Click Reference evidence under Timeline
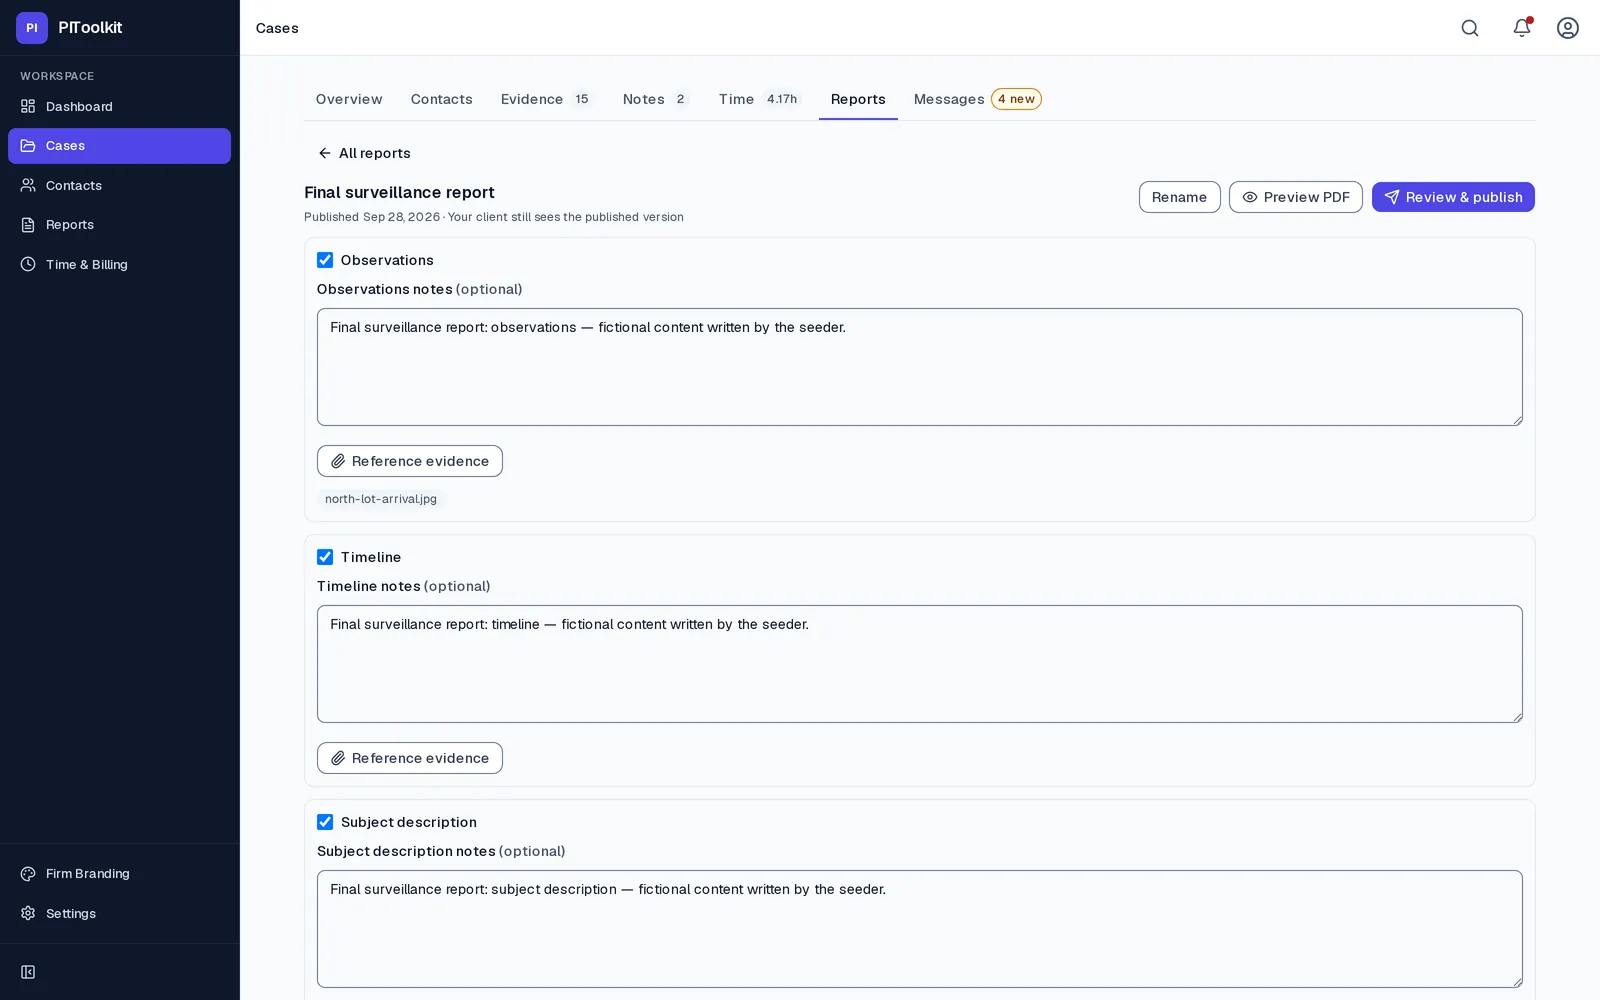The width and height of the screenshot is (1600, 1000). [410, 758]
